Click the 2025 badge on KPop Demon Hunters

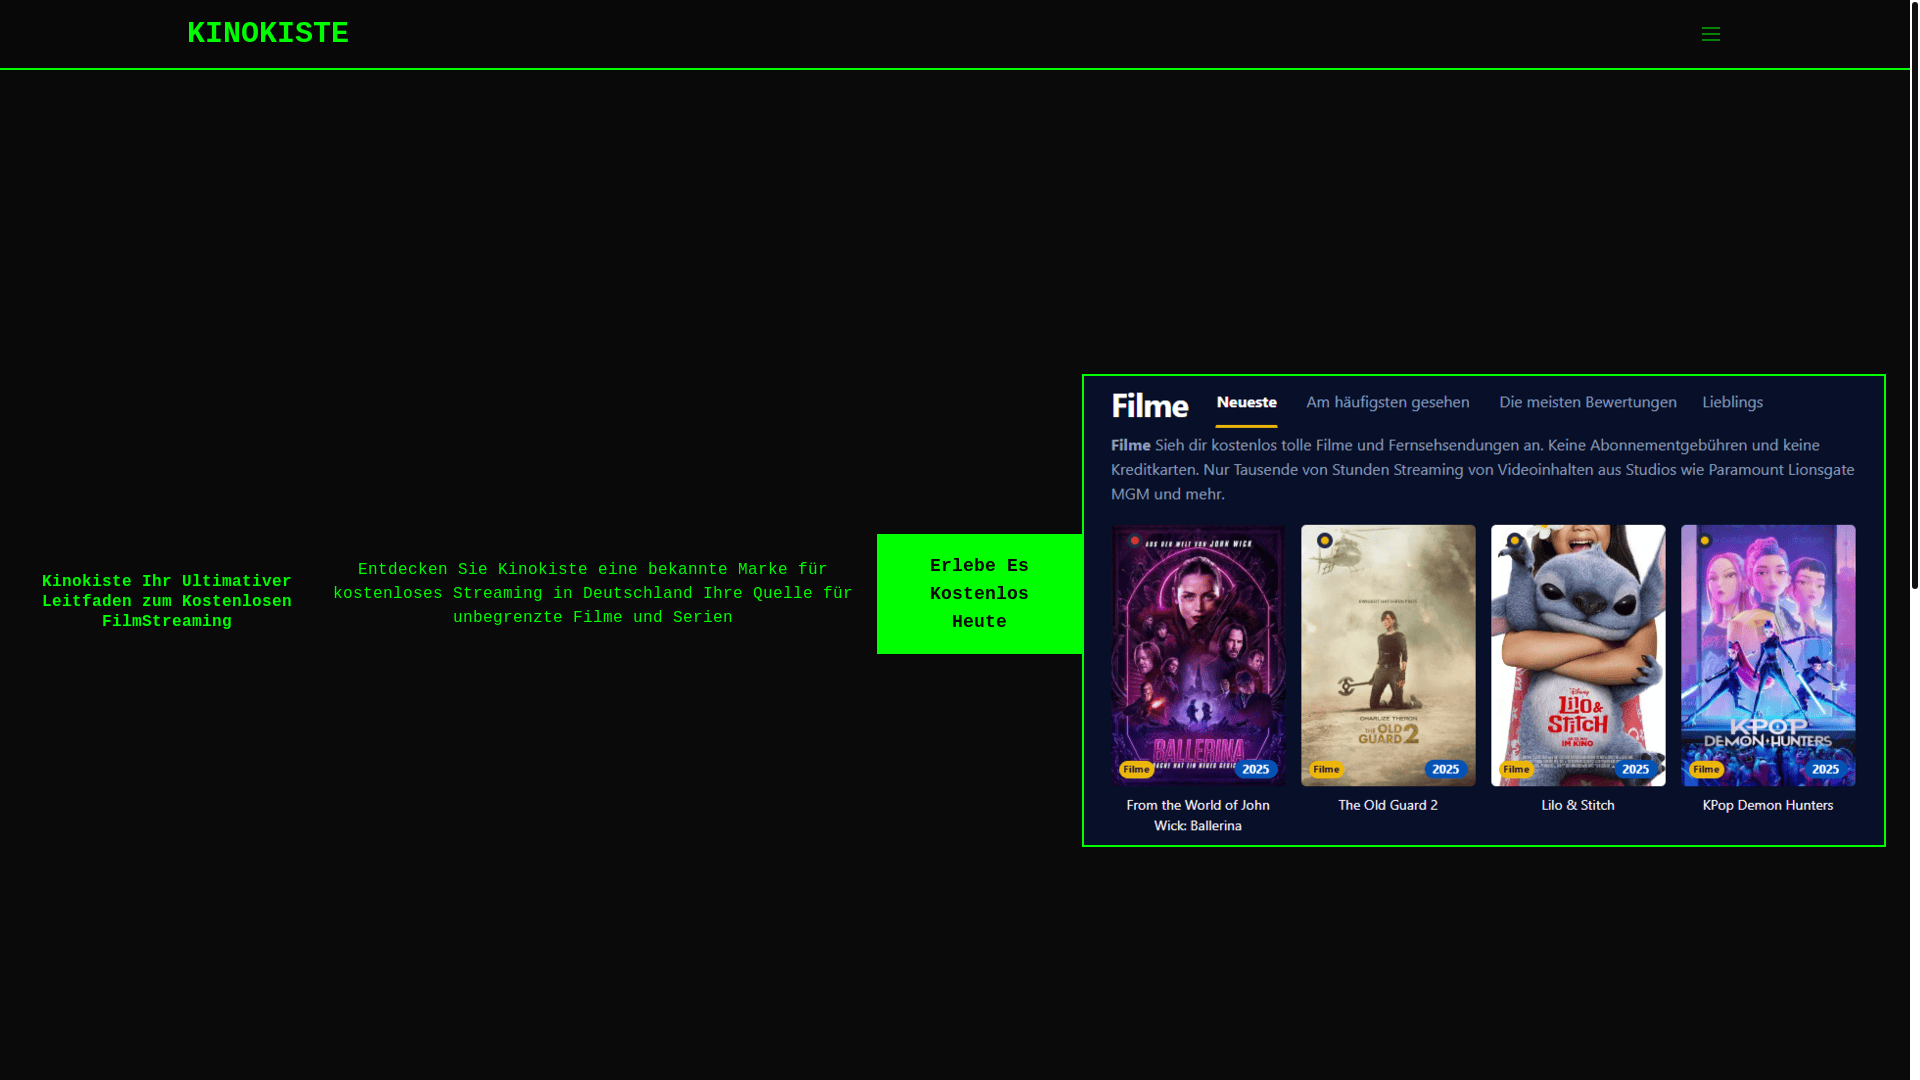(1825, 769)
